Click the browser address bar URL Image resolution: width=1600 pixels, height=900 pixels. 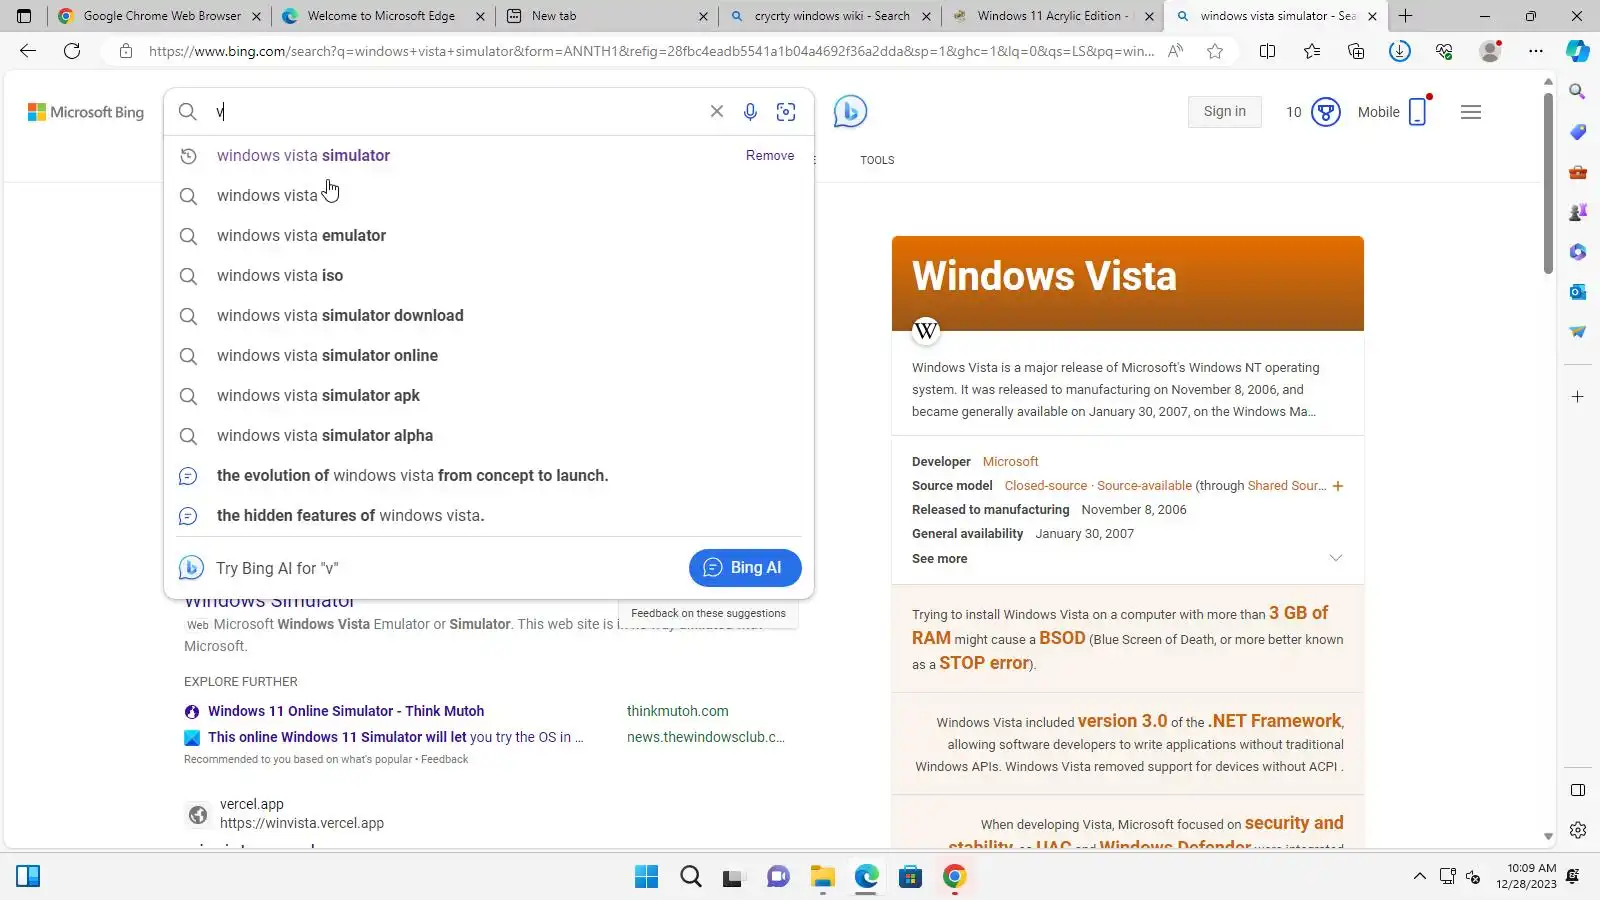(651, 51)
